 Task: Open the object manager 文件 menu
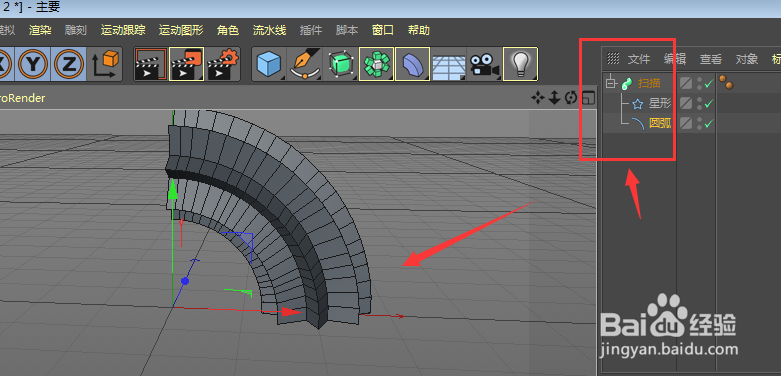click(639, 59)
